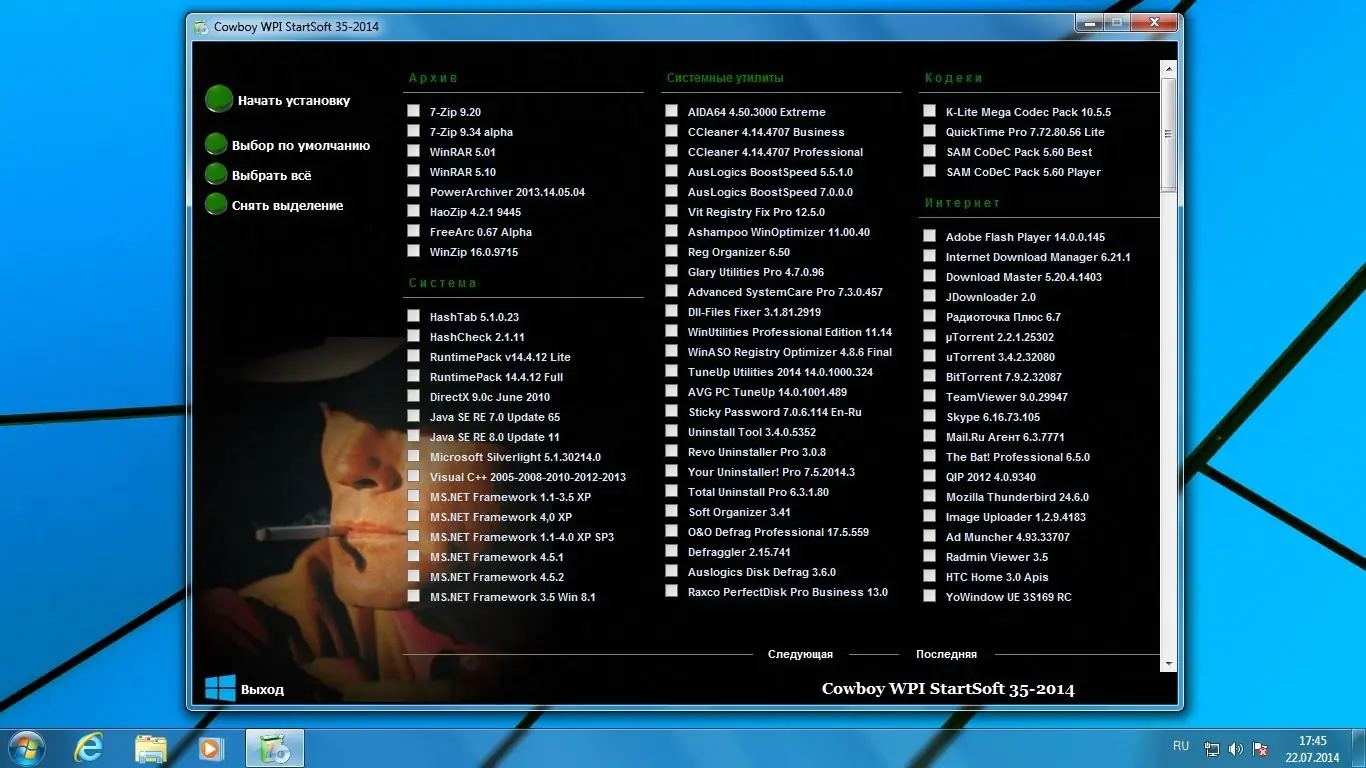Image resolution: width=1366 pixels, height=768 pixels.
Task: Click µTorrent 2.2.1.25302 label
Action: pyautogui.click(x=1000, y=337)
